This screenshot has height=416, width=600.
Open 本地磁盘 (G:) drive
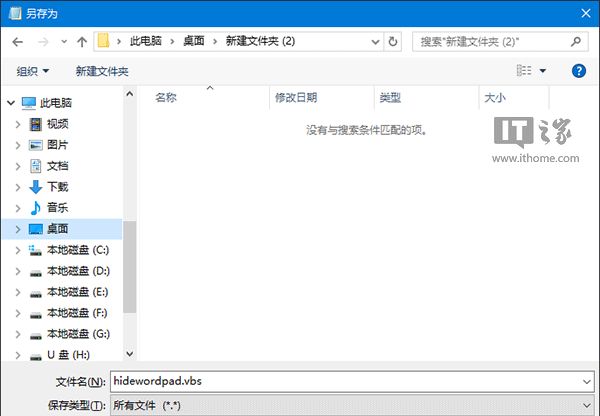click(x=78, y=334)
